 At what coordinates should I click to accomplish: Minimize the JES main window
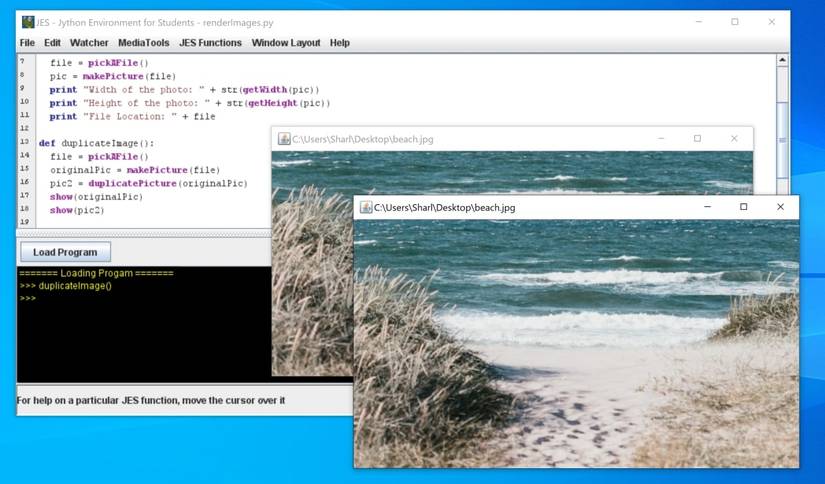pos(699,22)
